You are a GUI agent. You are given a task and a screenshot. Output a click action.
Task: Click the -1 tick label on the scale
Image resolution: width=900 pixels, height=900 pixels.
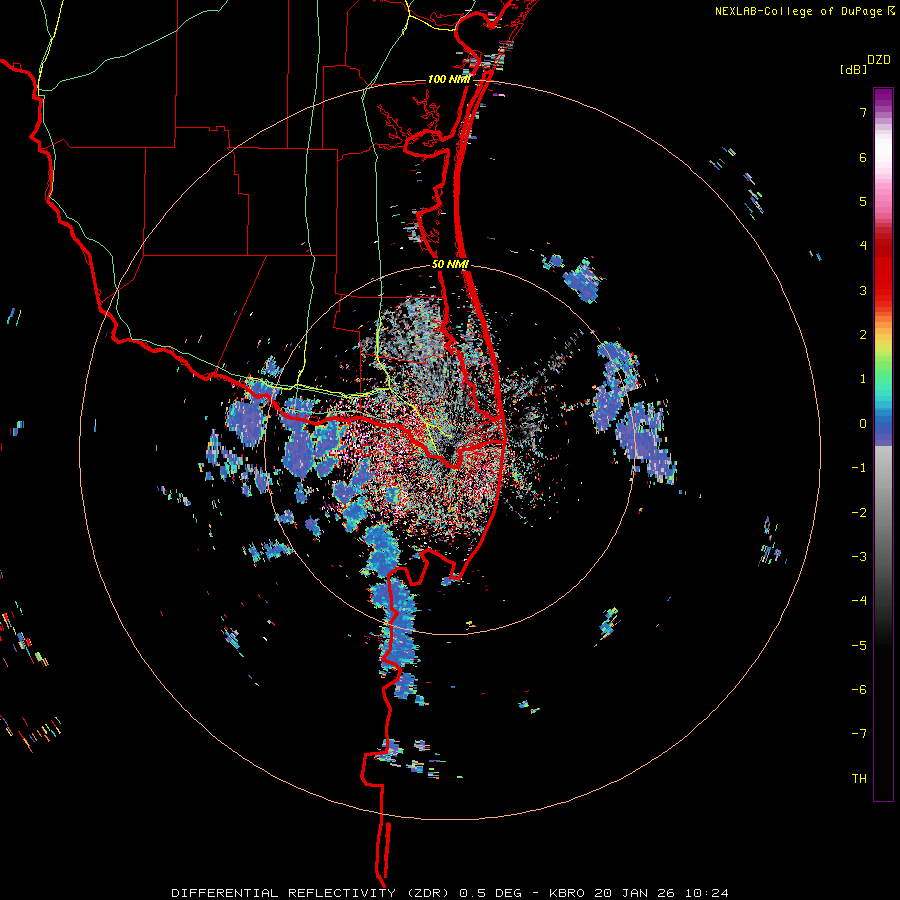[859, 468]
